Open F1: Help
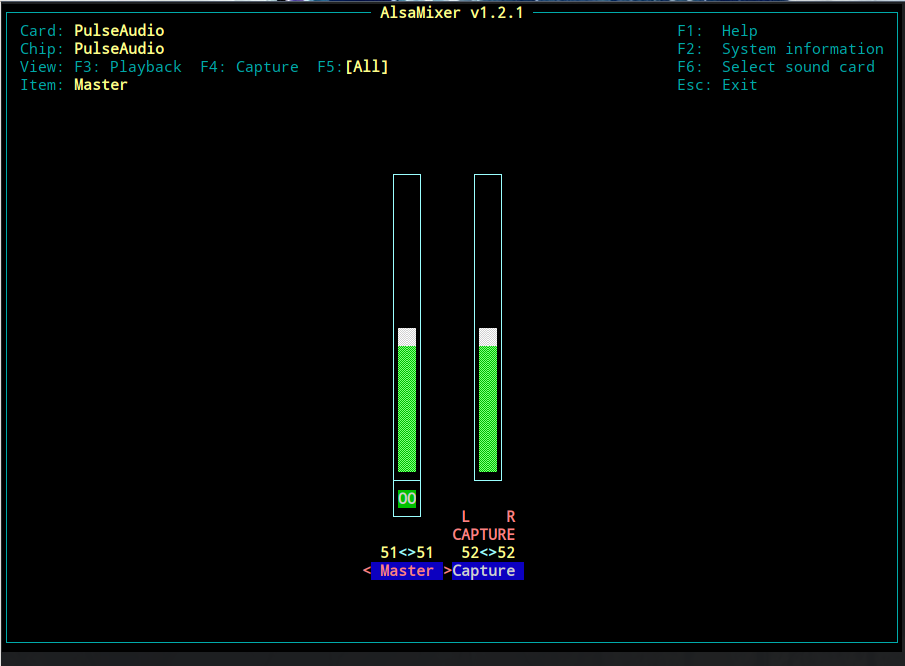Image resolution: width=905 pixels, height=666 pixels. click(717, 31)
